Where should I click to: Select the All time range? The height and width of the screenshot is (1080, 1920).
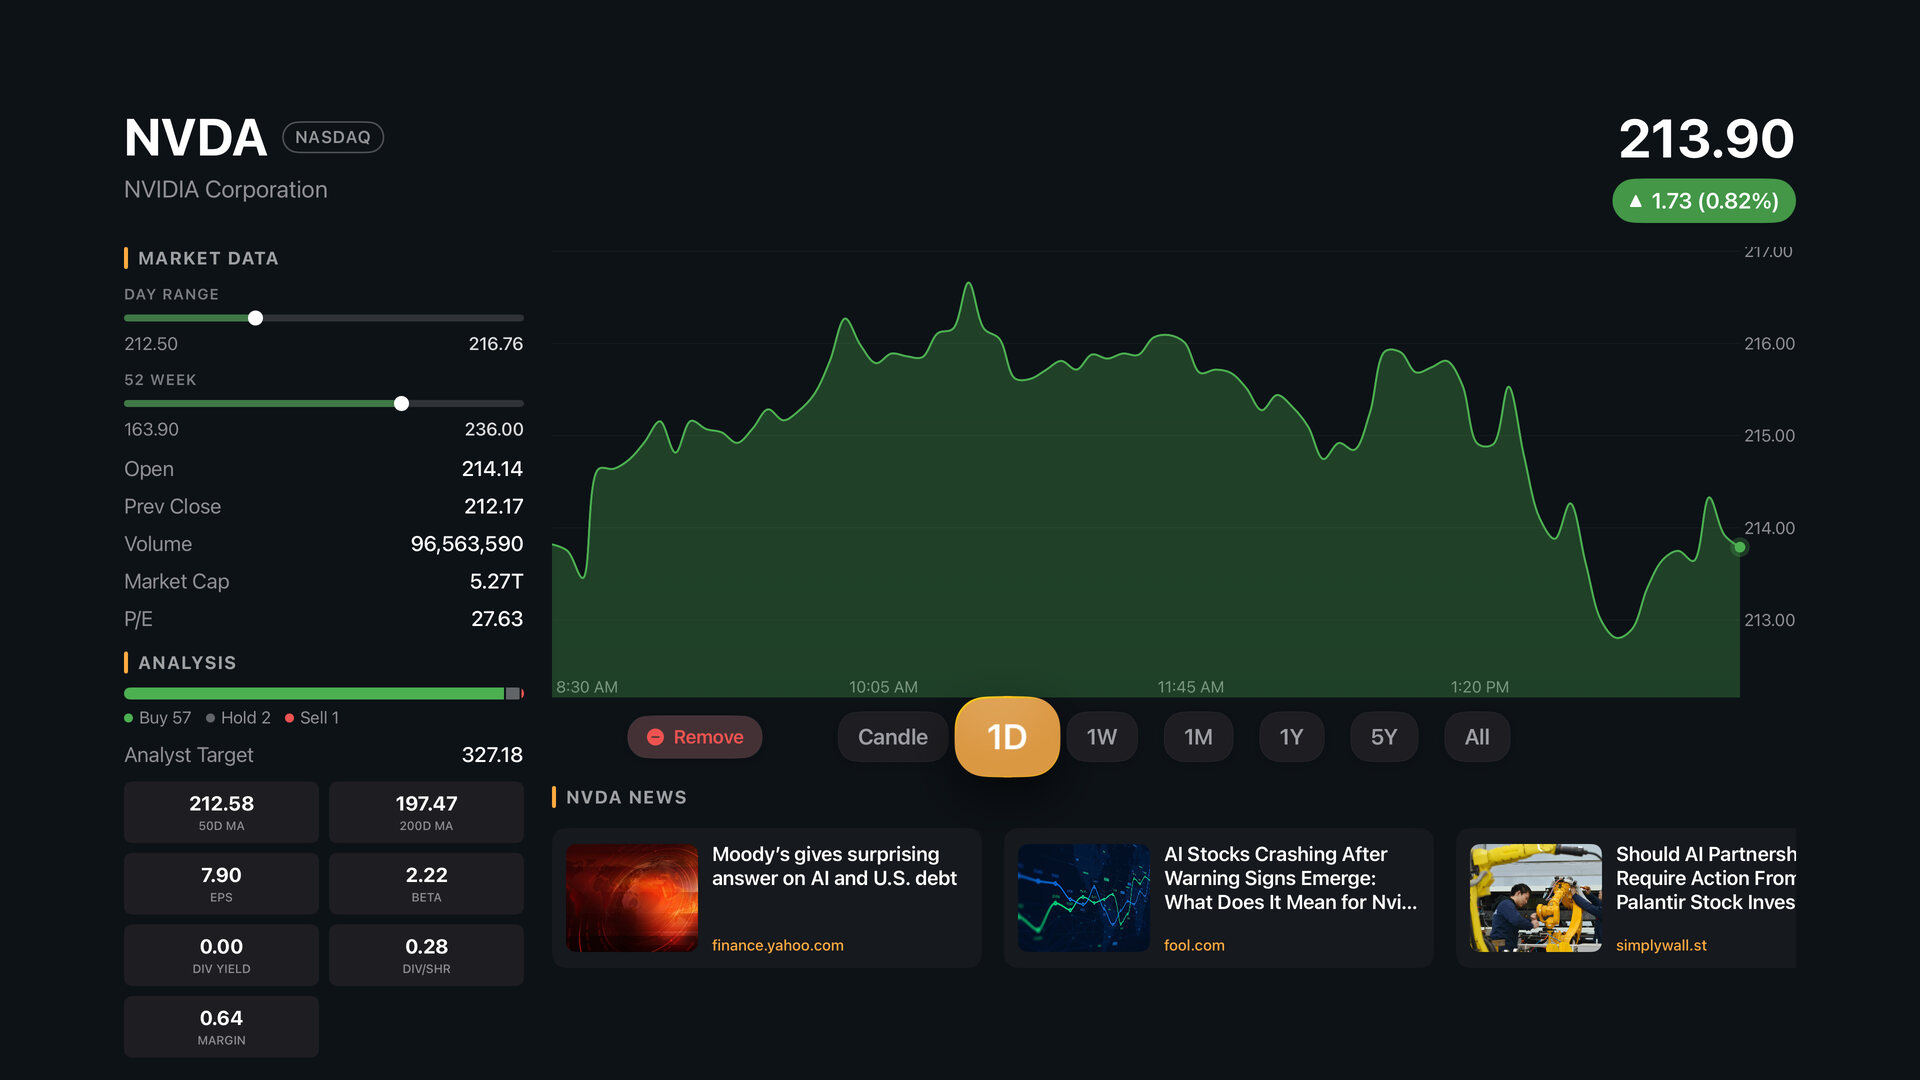1477,737
